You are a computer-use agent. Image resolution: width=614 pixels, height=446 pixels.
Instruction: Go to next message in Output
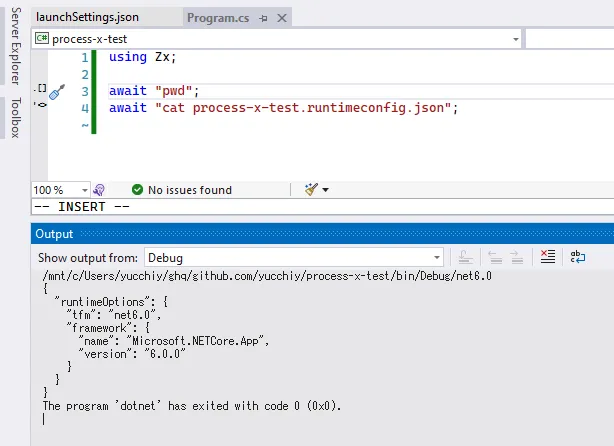tap(516, 257)
